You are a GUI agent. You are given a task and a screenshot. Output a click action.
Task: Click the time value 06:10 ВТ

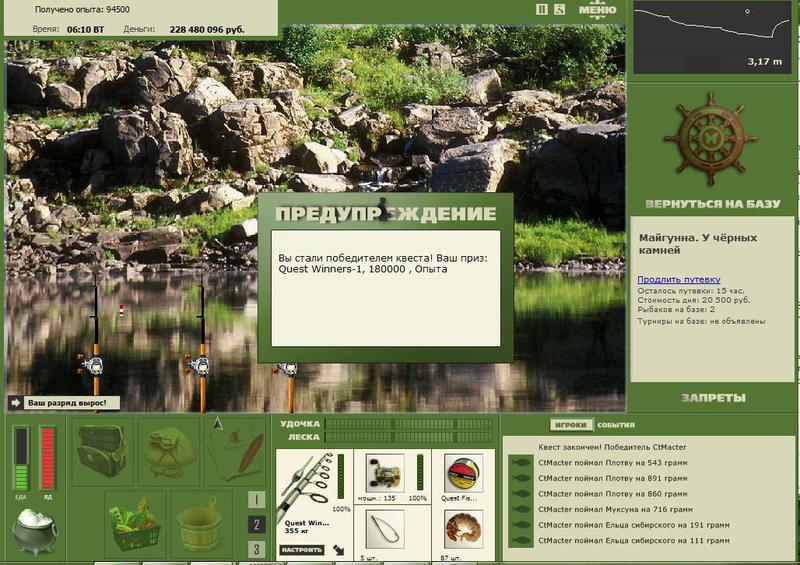click(85, 30)
